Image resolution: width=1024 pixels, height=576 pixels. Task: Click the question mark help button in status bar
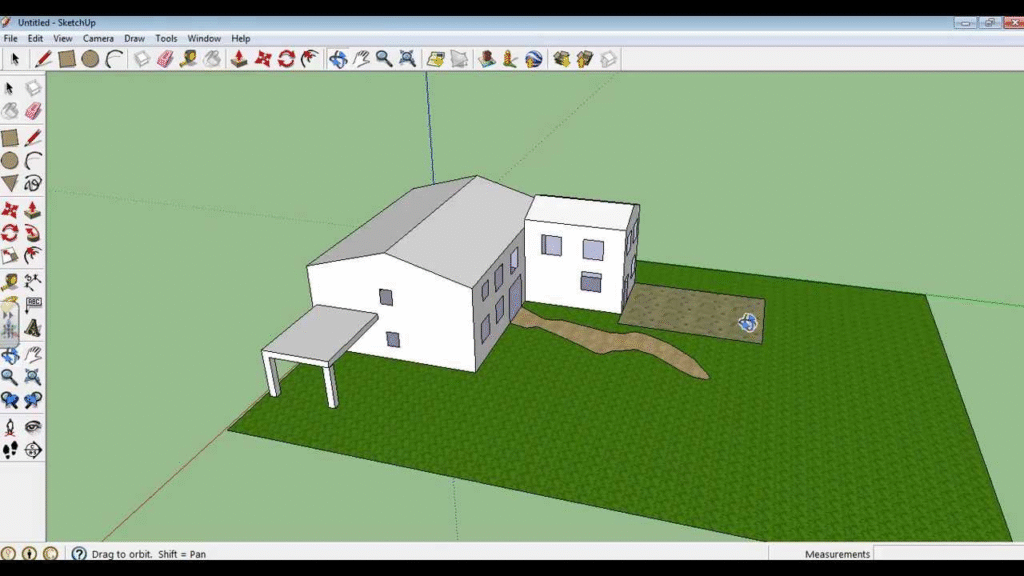point(79,553)
